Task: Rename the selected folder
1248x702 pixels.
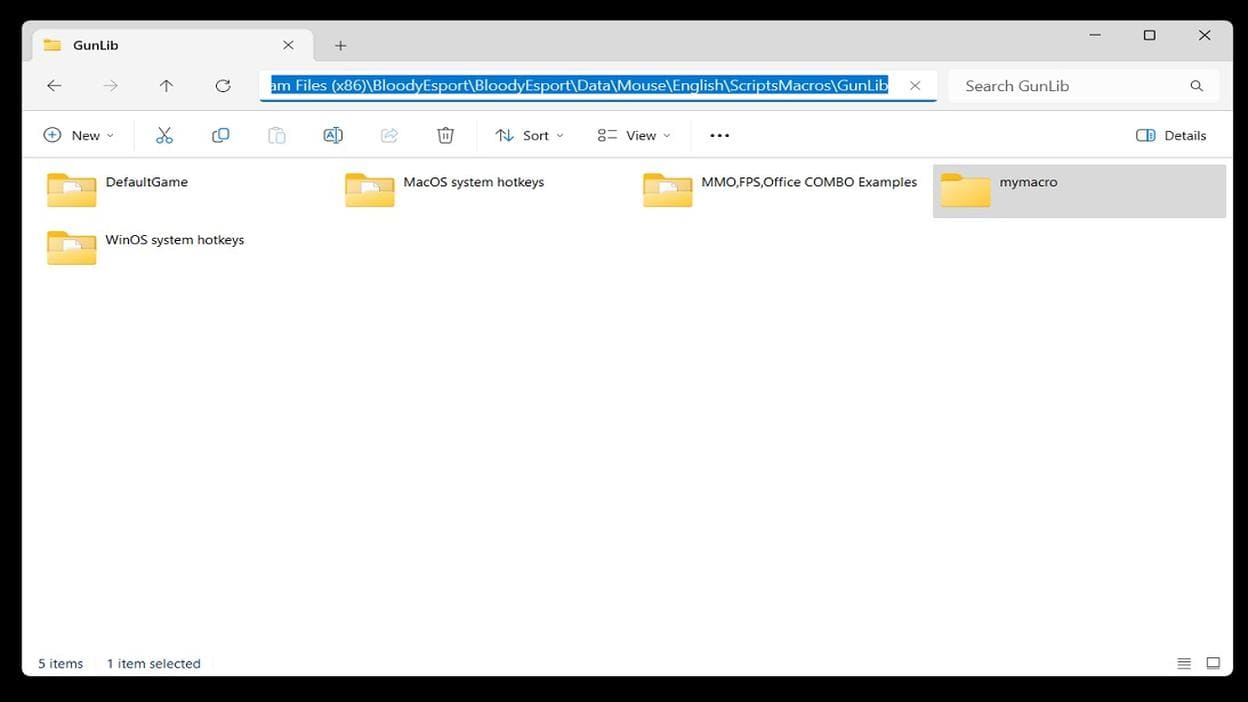Action: click(333, 135)
